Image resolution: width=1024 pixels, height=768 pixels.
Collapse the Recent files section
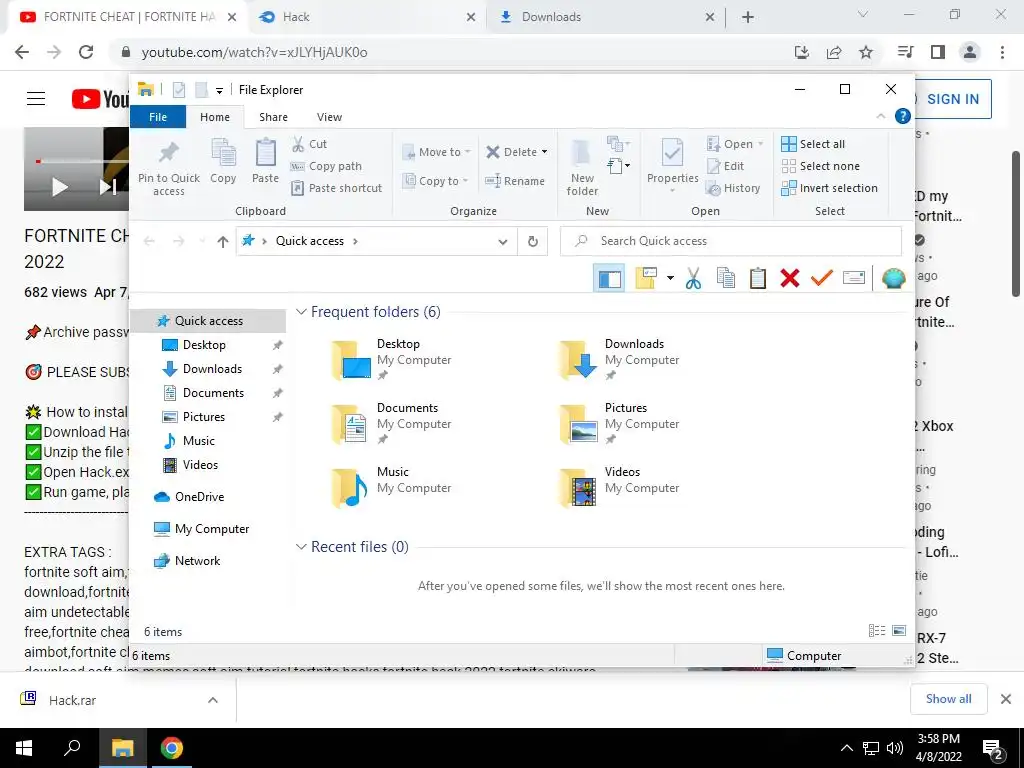(301, 547)
